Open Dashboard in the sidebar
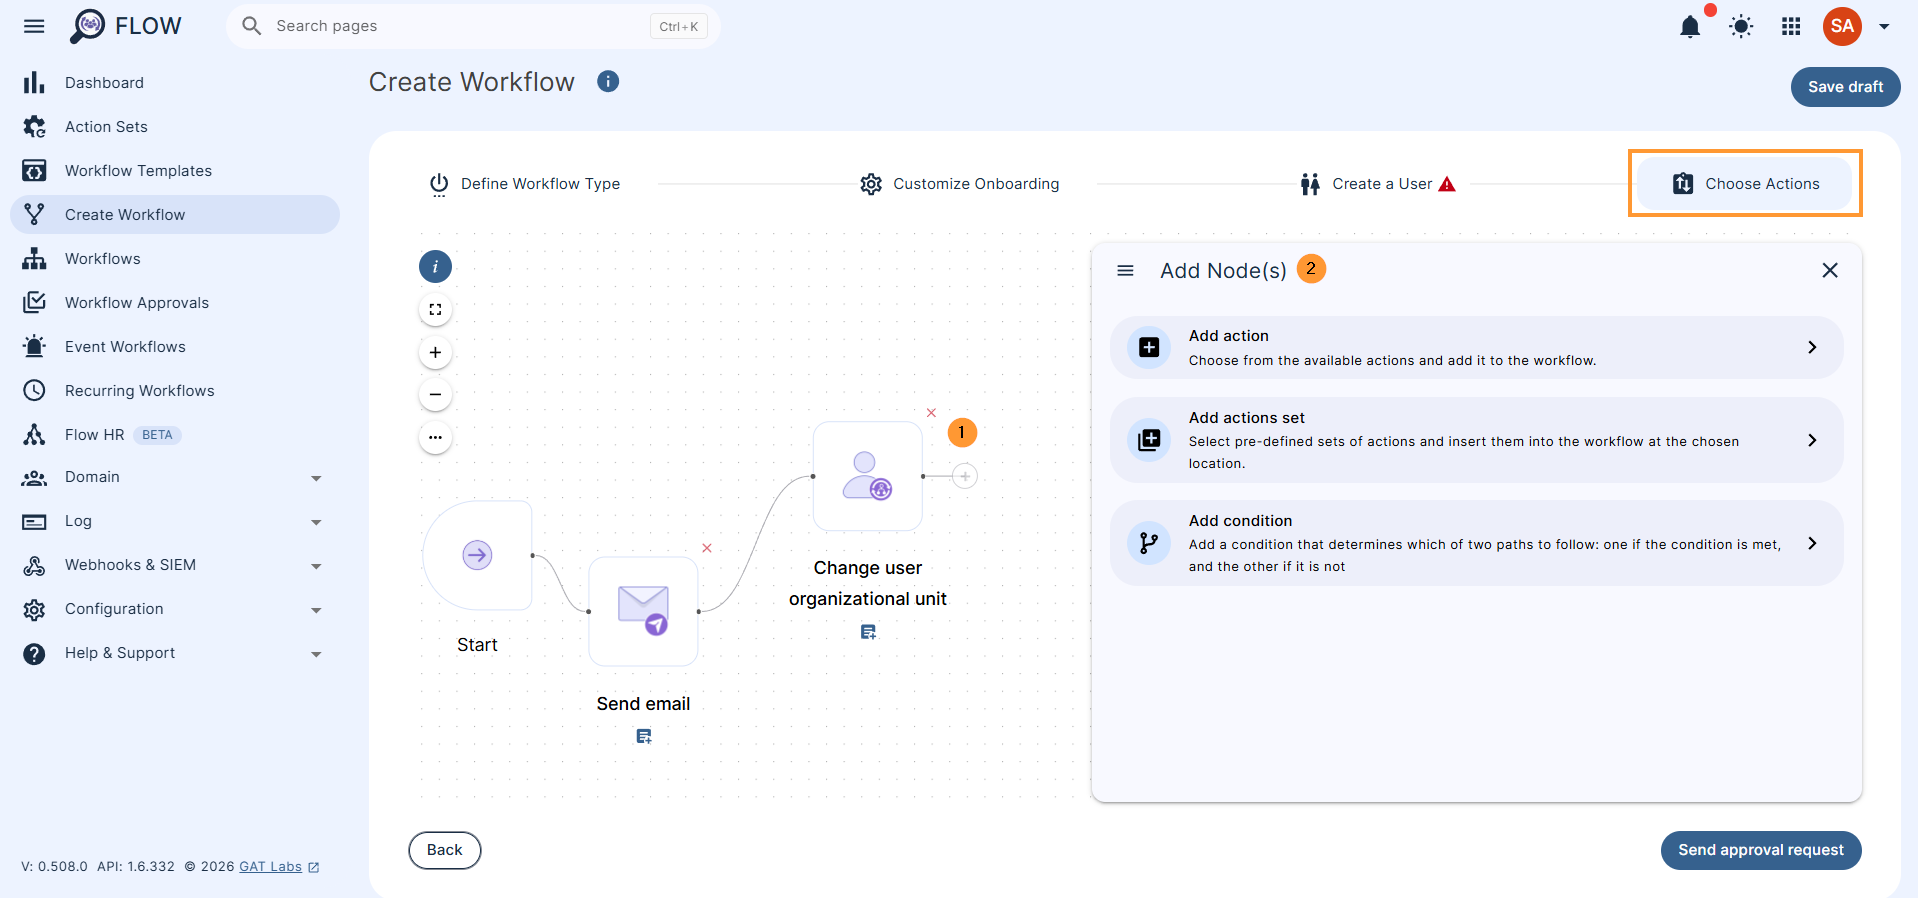The height and width of the screenshot is (898, 1918). (x=175, y=83)
